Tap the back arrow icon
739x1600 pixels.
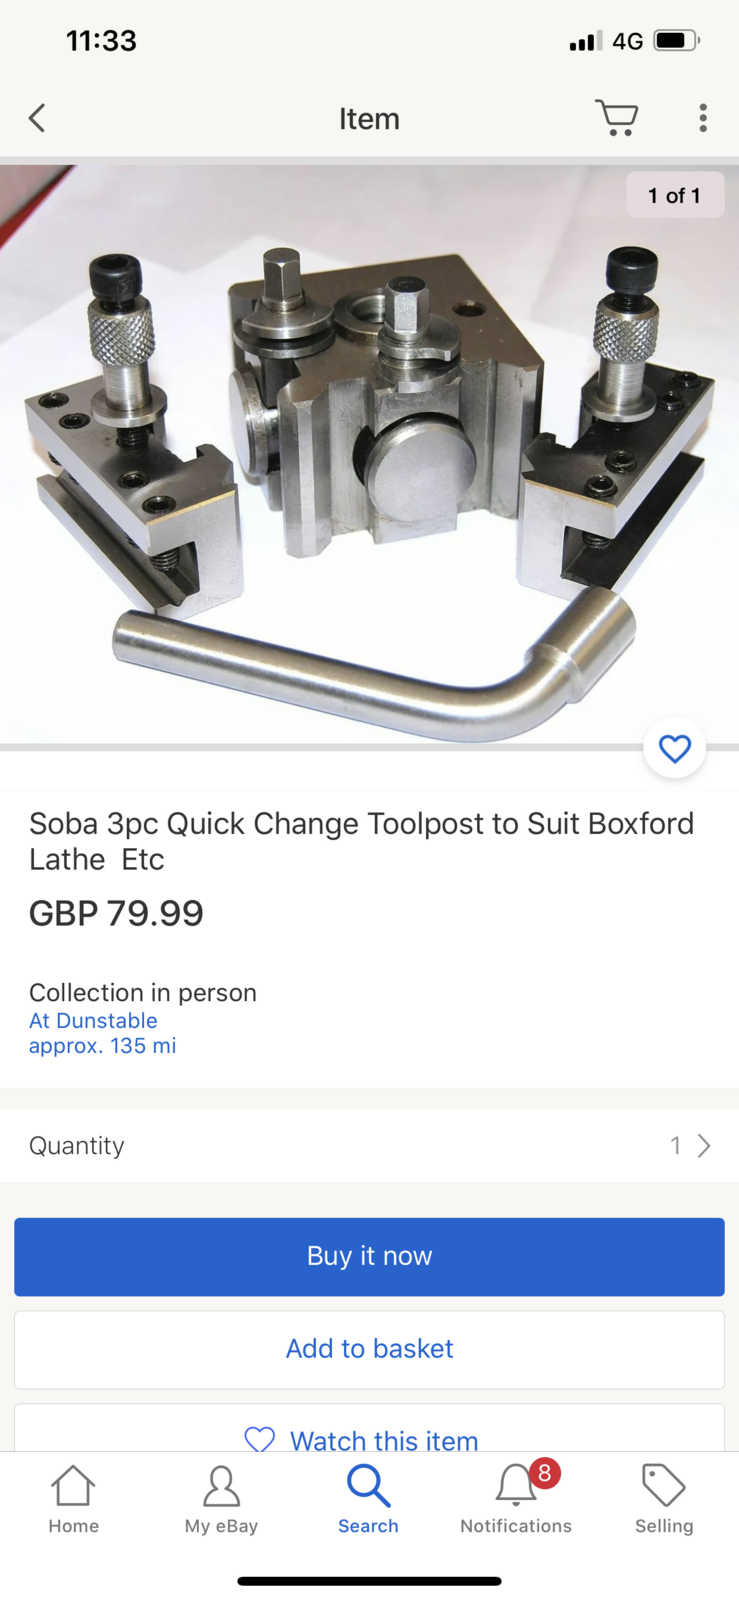tap(38, 118)
